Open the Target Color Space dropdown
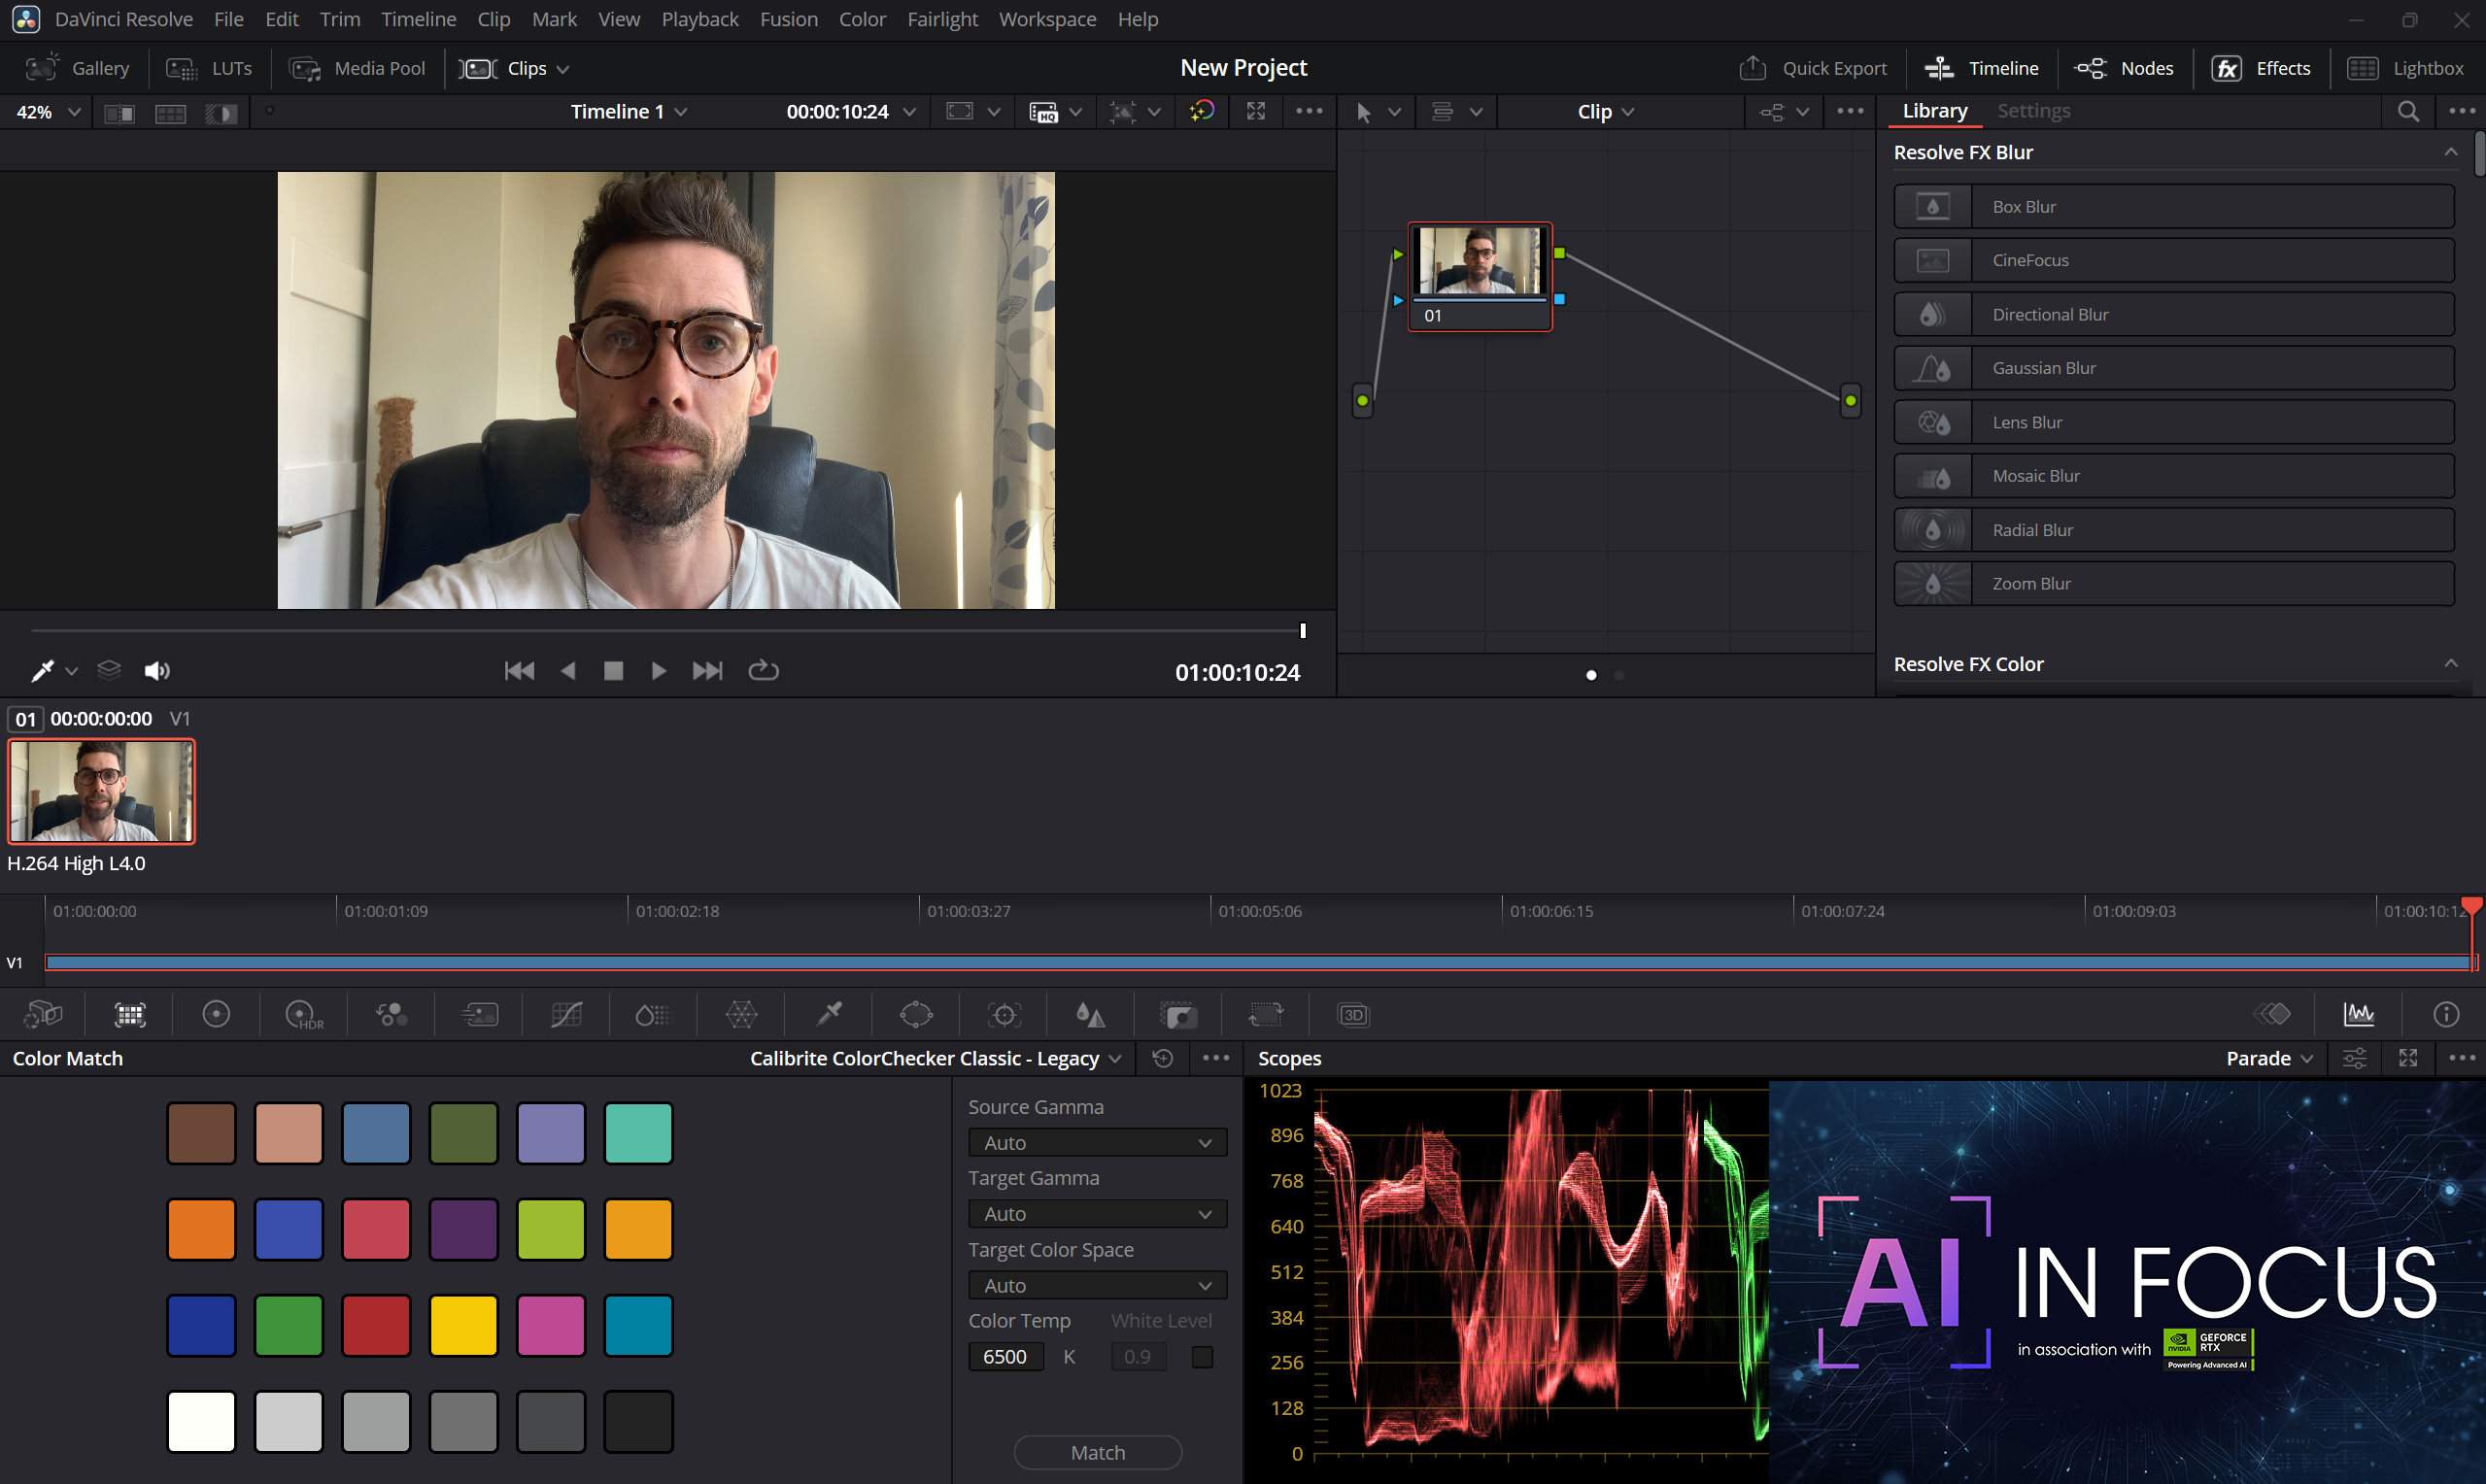 point(1097,1286)
